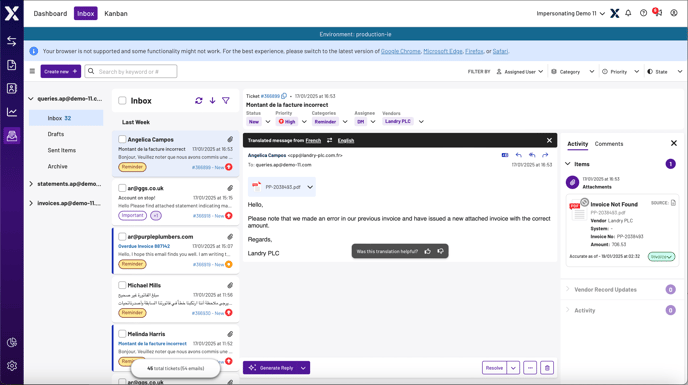688x385 pixels.
Task: Close the Activity side panel
Action: (674, 143)
